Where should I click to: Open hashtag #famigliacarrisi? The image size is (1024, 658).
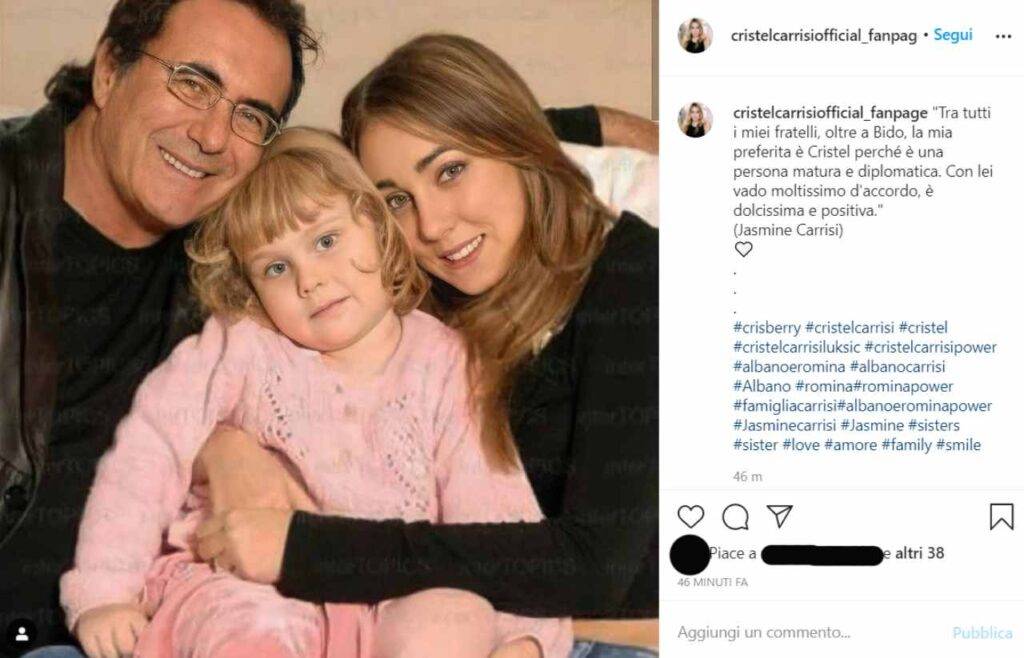(785, 406)
